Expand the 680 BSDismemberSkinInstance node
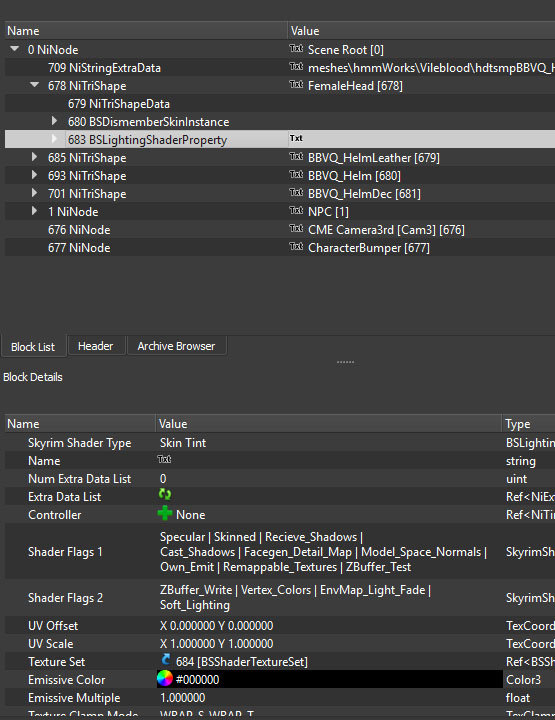This screenshot has height=720, width=555. point(54,121)
